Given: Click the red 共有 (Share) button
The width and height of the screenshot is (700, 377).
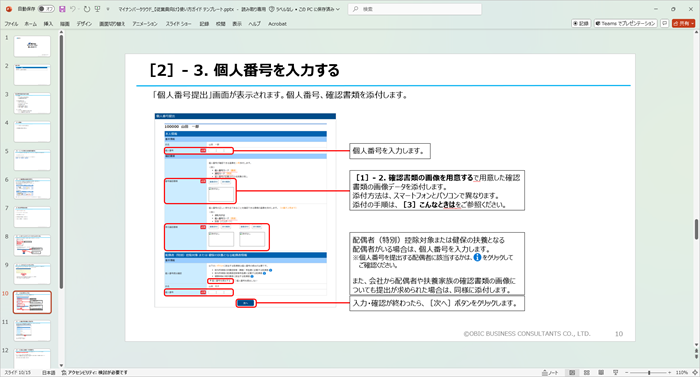Looking at the screenshot, I should pos(683,23).
